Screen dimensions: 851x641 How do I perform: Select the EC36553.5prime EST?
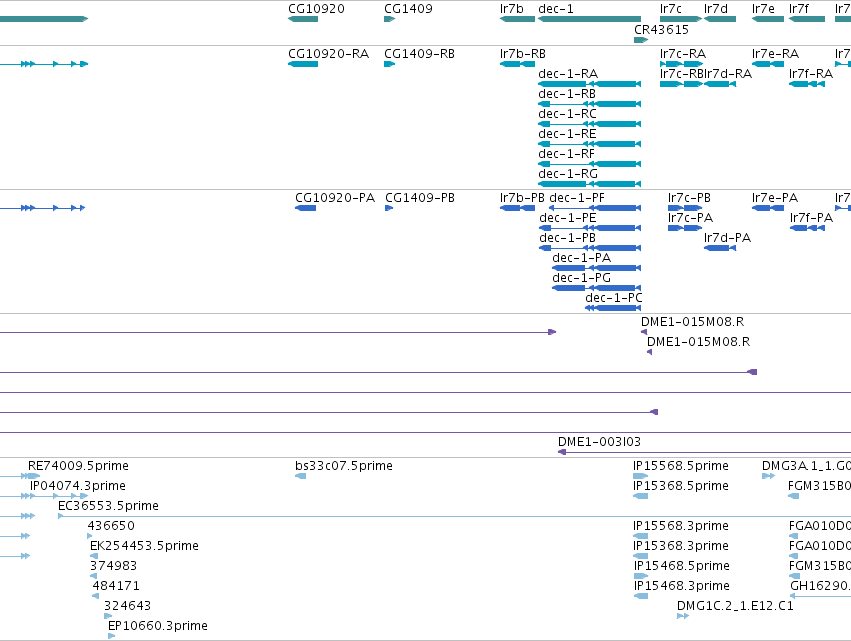point(454,516)
